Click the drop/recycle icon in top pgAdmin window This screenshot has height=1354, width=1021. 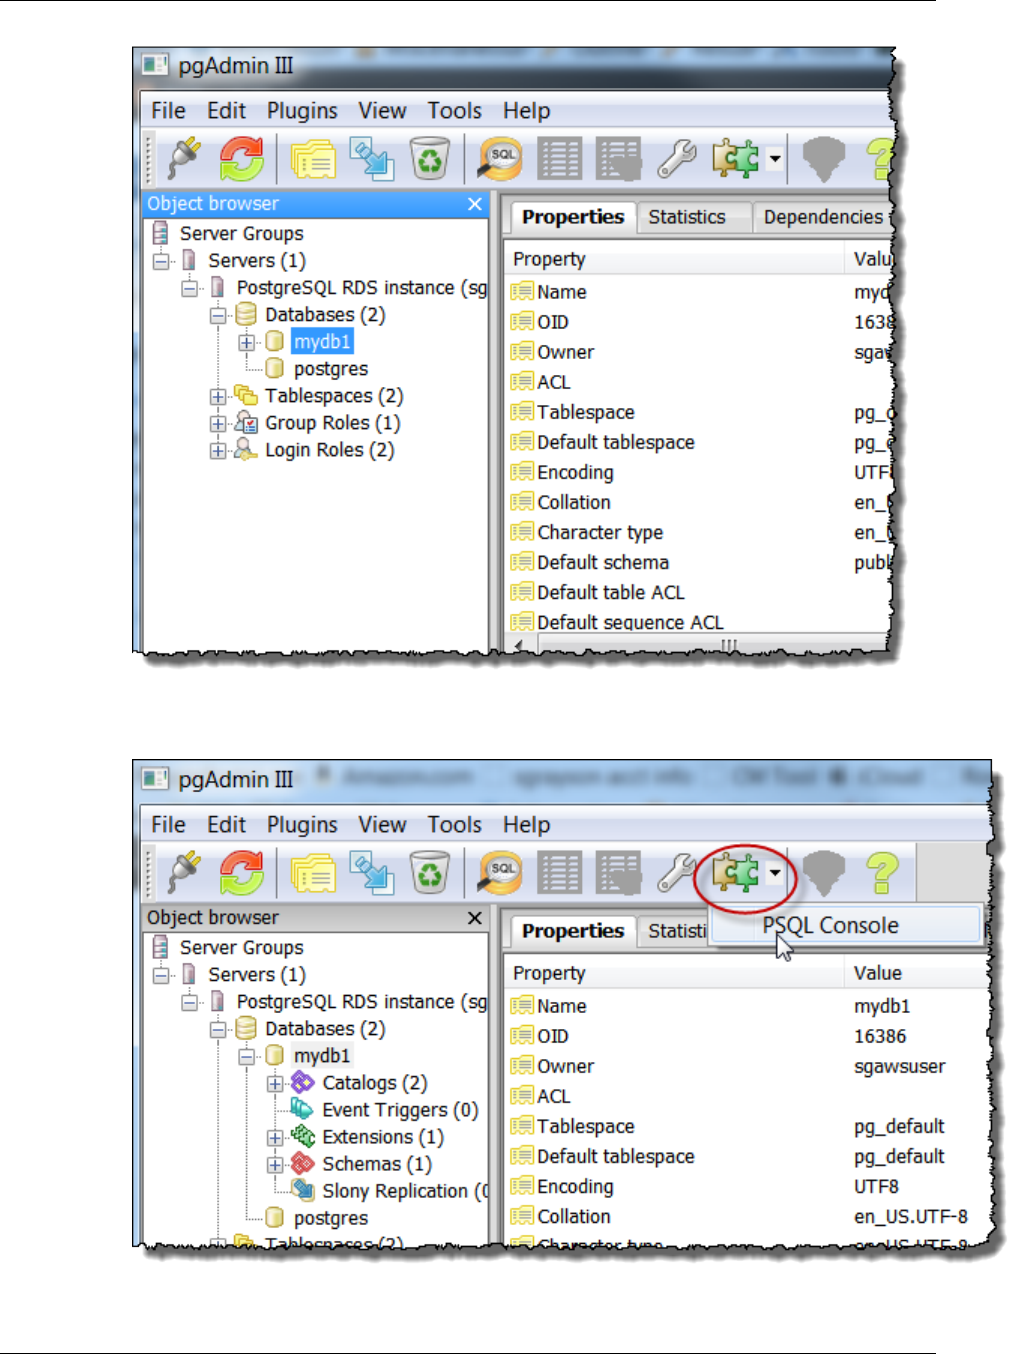pyautogui.click(x=430, y=159)
